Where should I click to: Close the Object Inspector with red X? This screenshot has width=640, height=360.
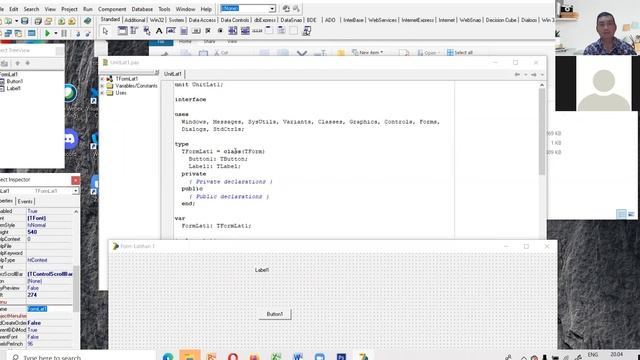tap(76, 180)
